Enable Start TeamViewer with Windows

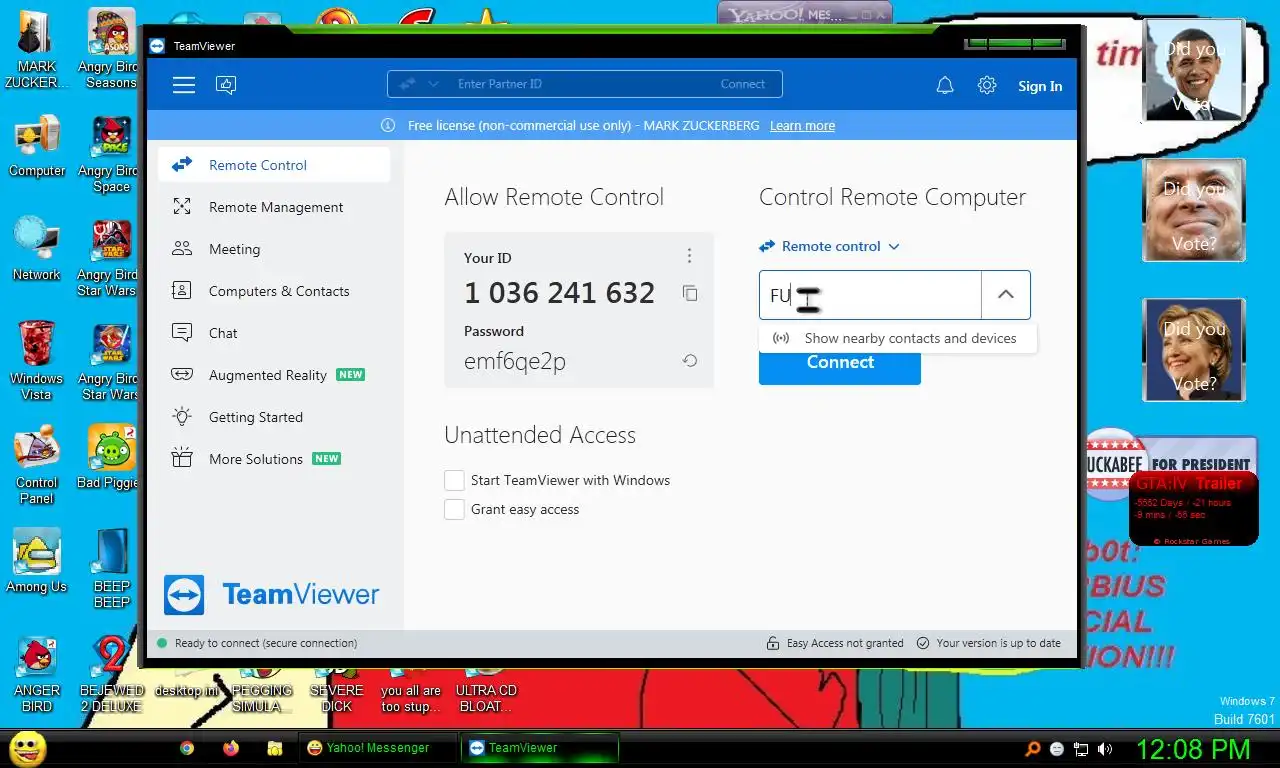(x=454, y=480)
